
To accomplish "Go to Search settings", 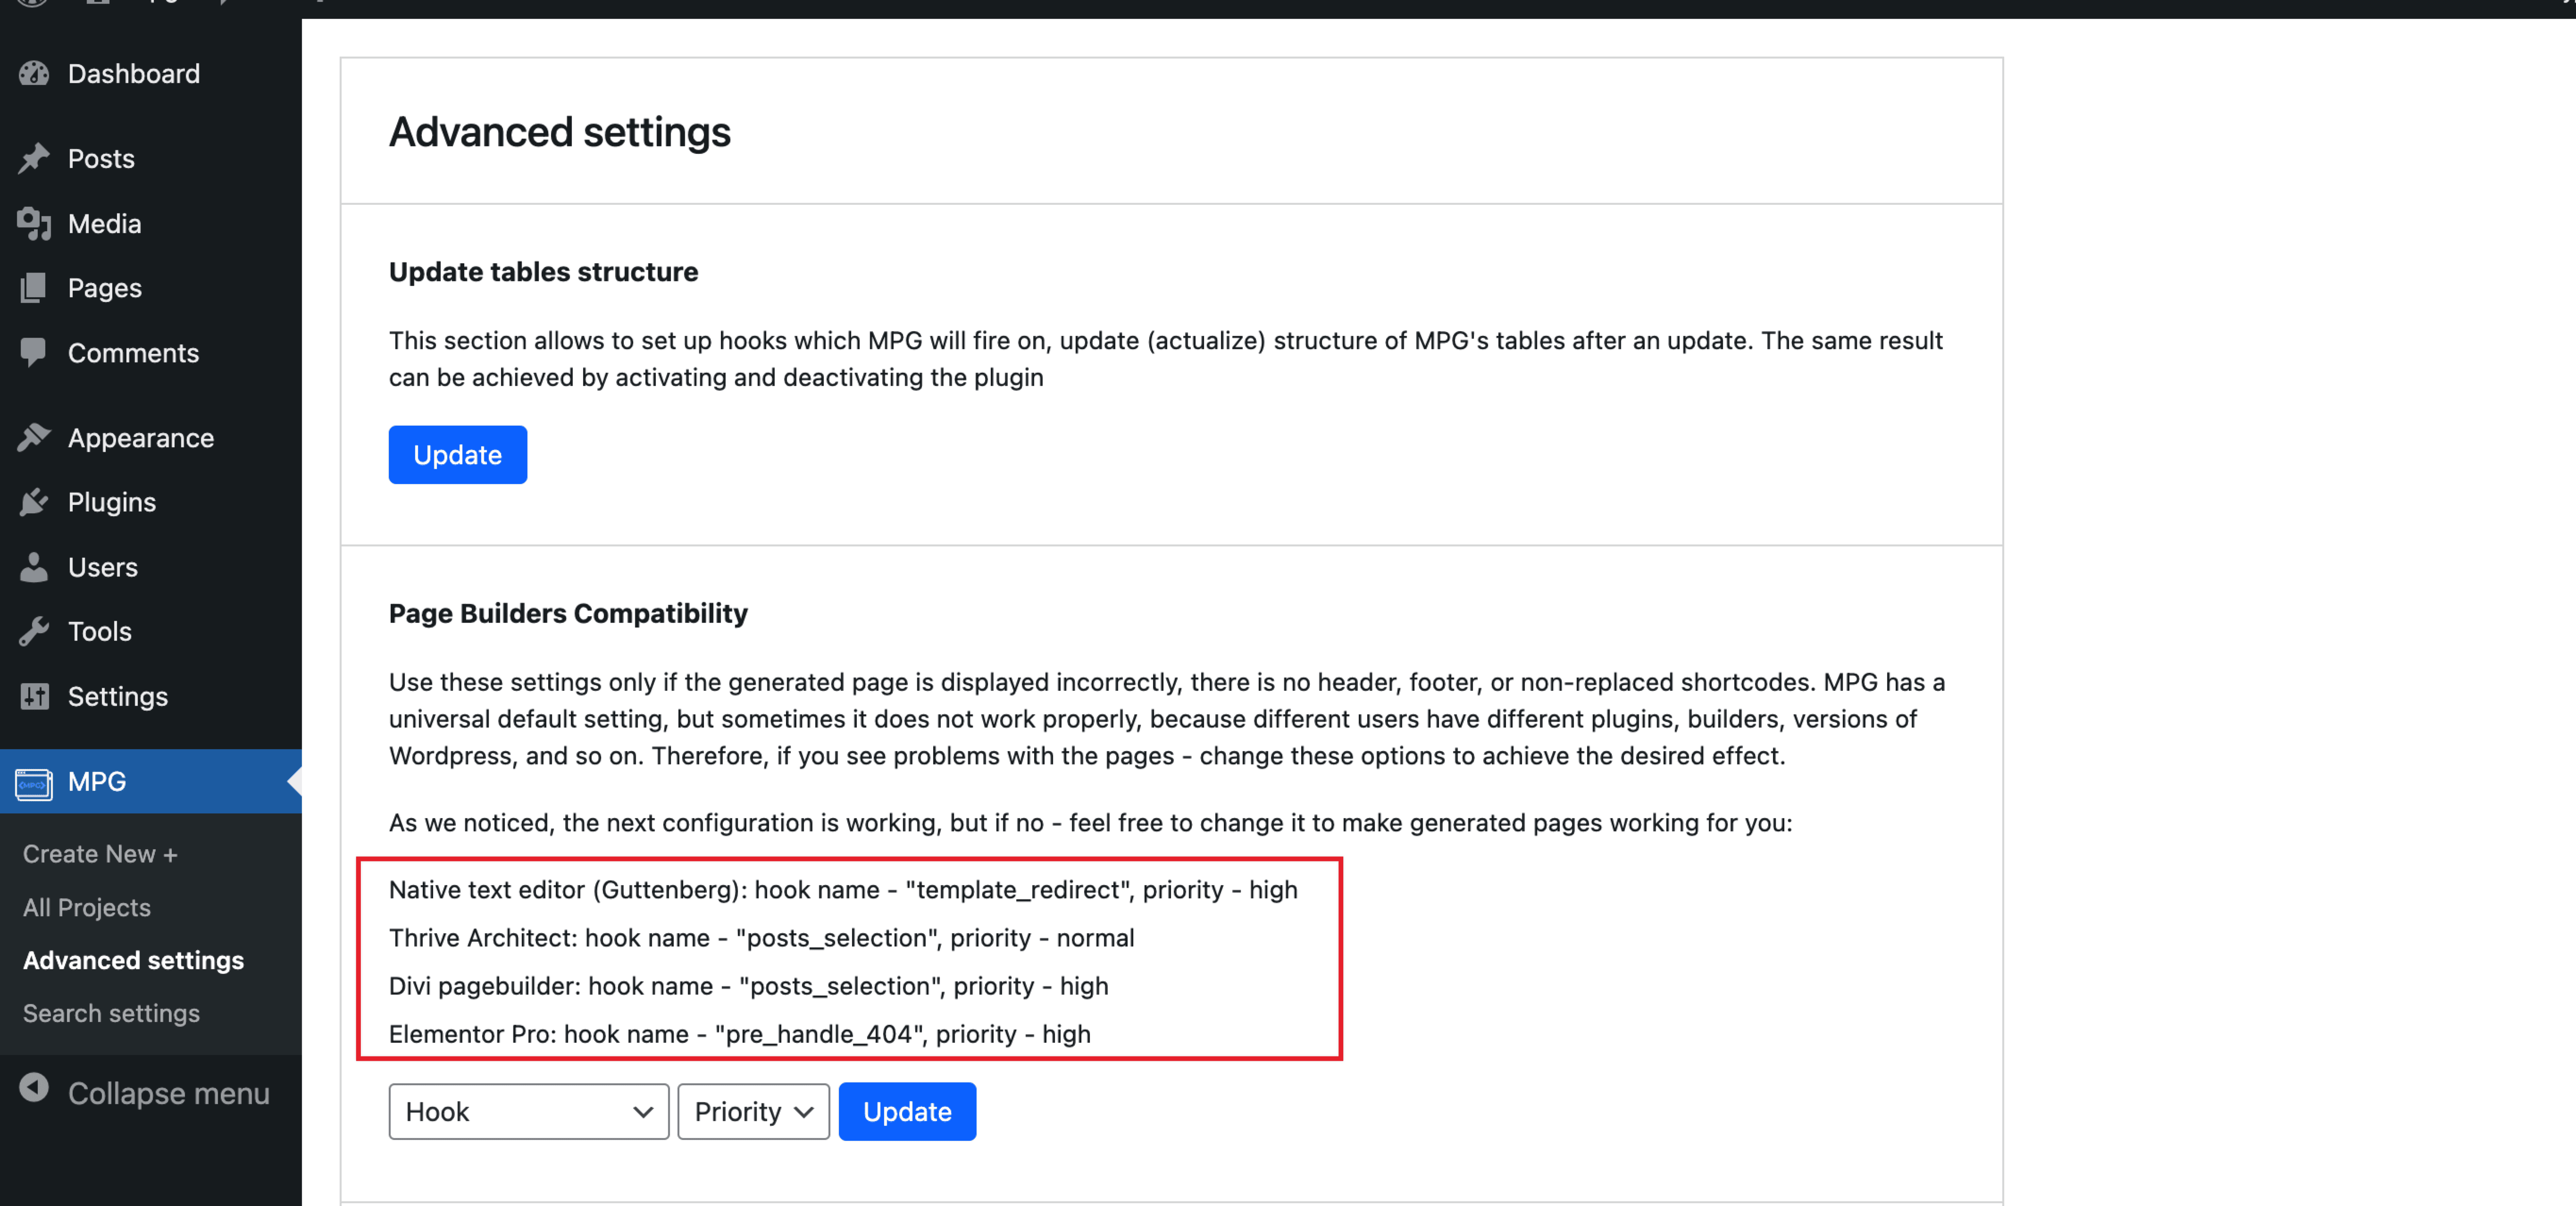I will [x=111, y=1013].
